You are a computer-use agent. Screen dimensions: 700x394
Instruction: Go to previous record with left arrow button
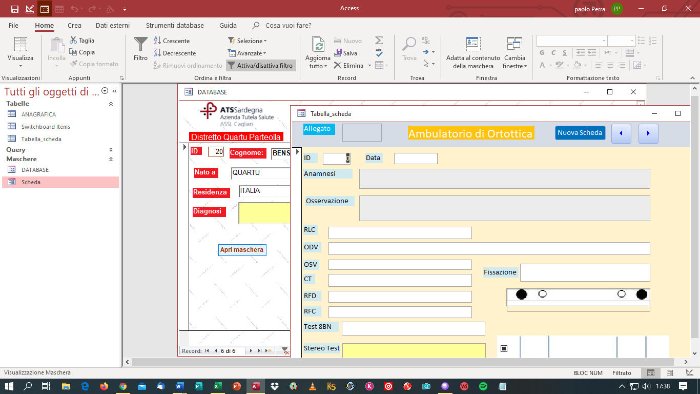click(621, 133)
